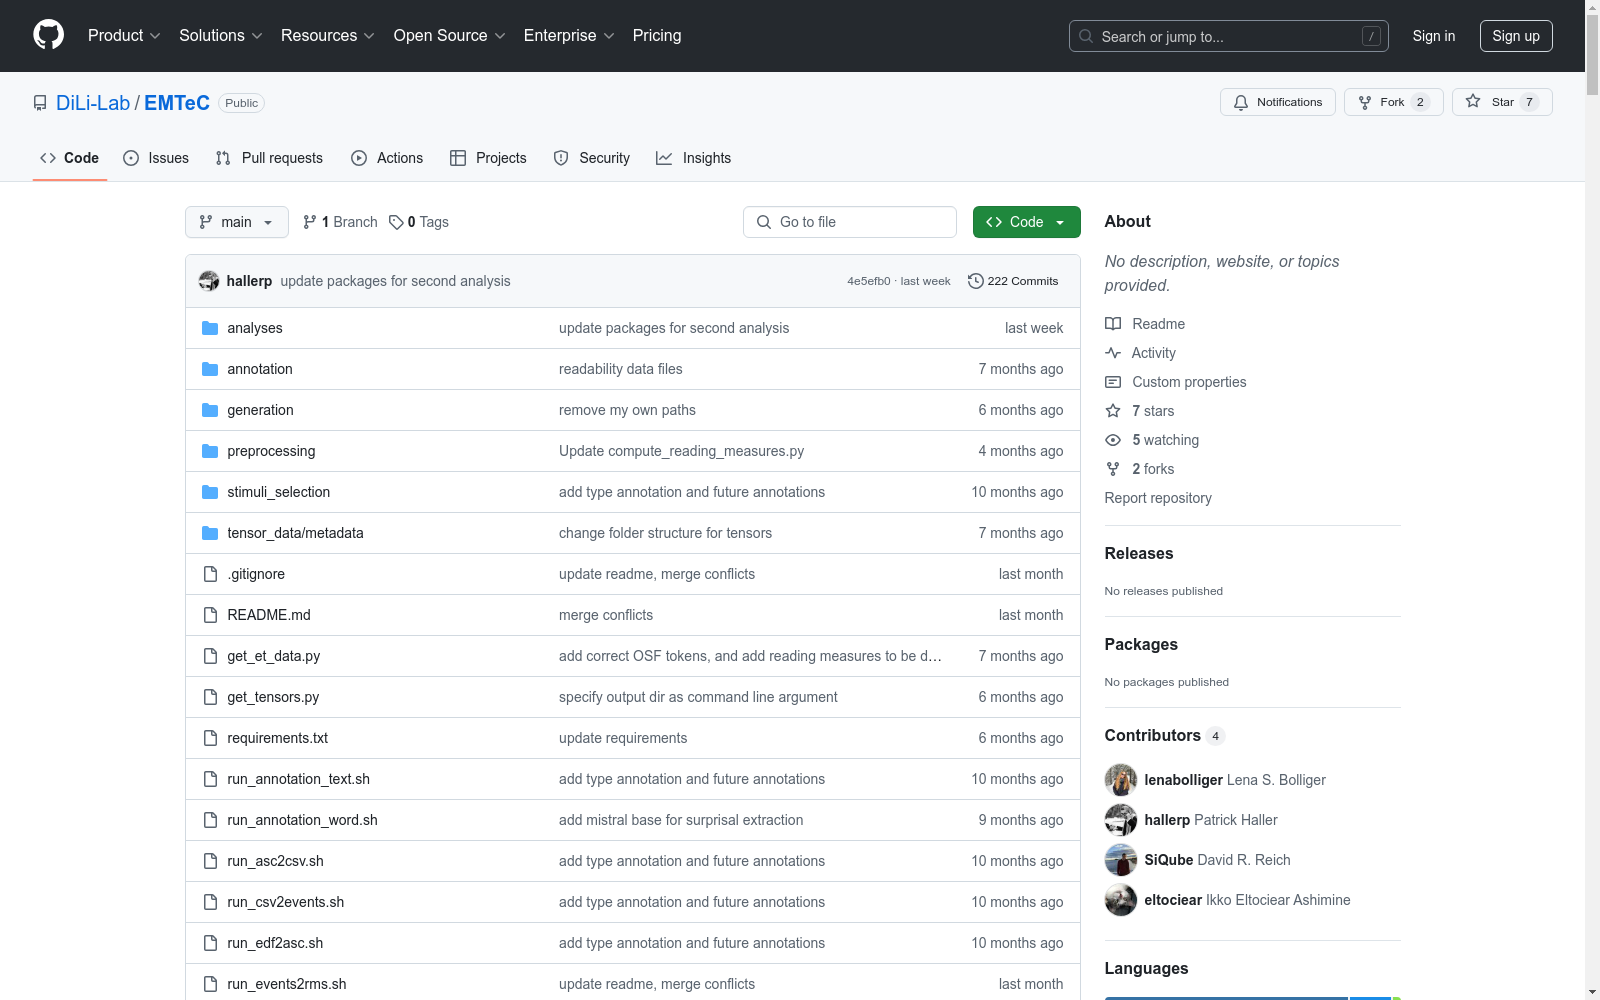Click the Pricing link
Image resolution: width=1600 pixels, height=1000 pixels.
pos(657,36)
